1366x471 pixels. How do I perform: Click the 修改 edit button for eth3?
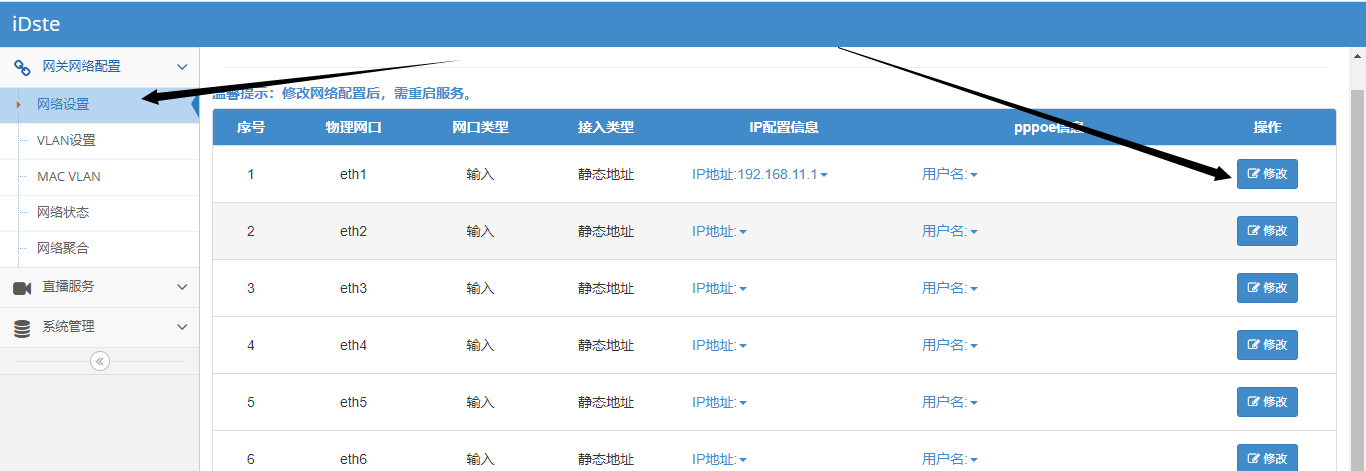(x=1267, y=288)
